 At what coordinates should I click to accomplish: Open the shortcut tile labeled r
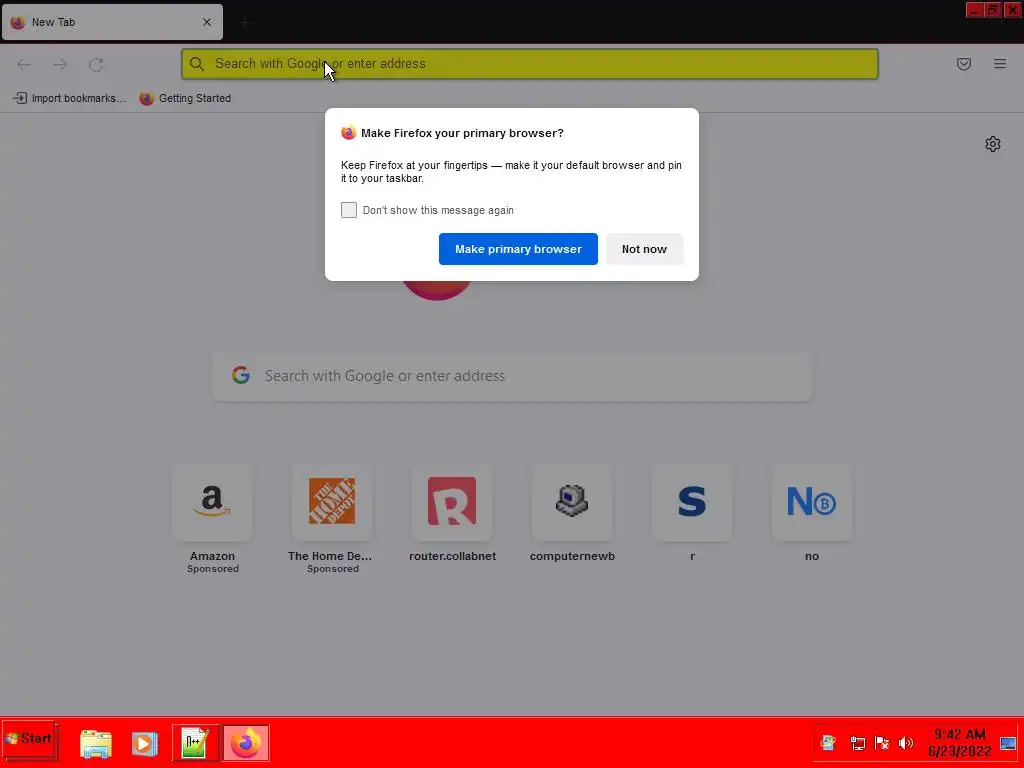coord(692,502)
